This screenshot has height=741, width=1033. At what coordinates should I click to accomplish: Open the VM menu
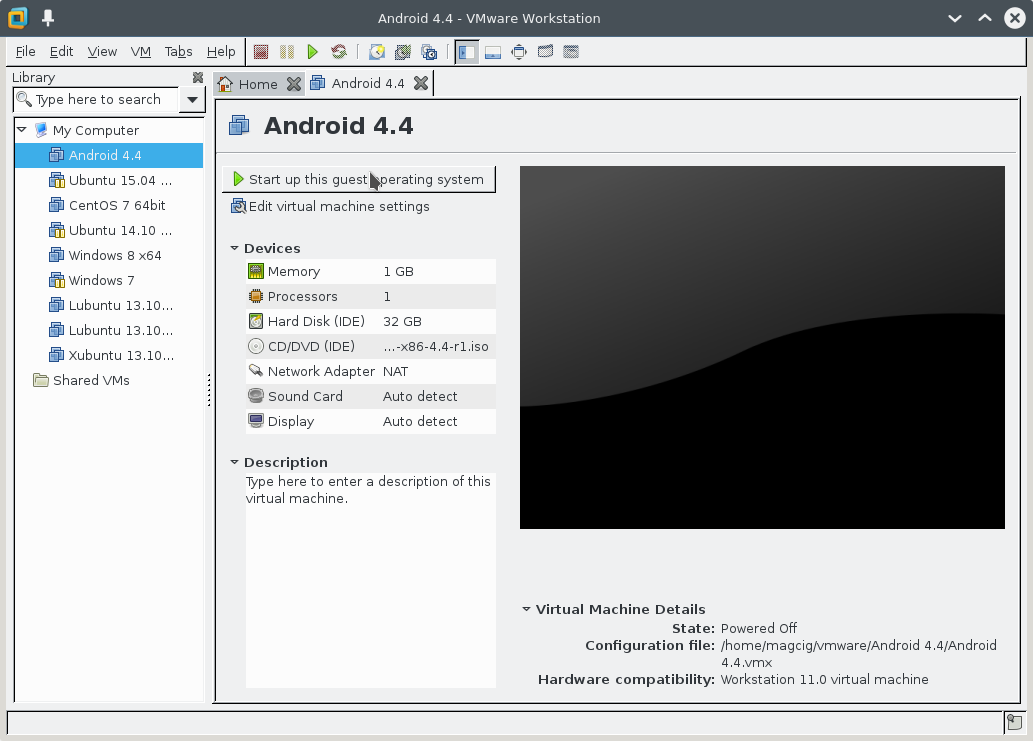tap(140, 51)
